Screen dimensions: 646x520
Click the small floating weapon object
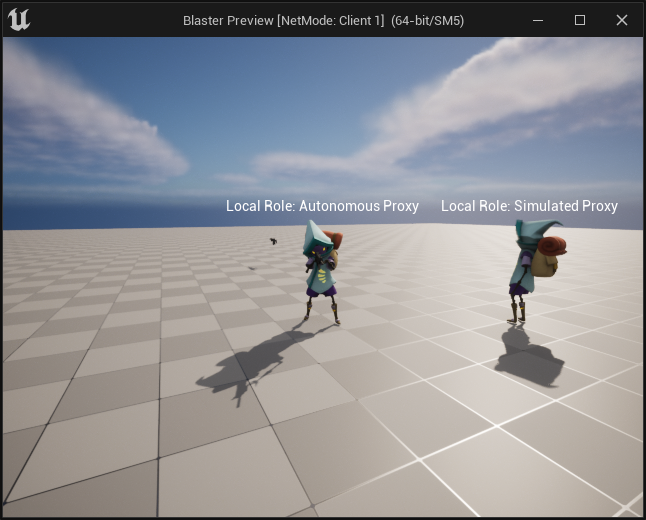273,241
